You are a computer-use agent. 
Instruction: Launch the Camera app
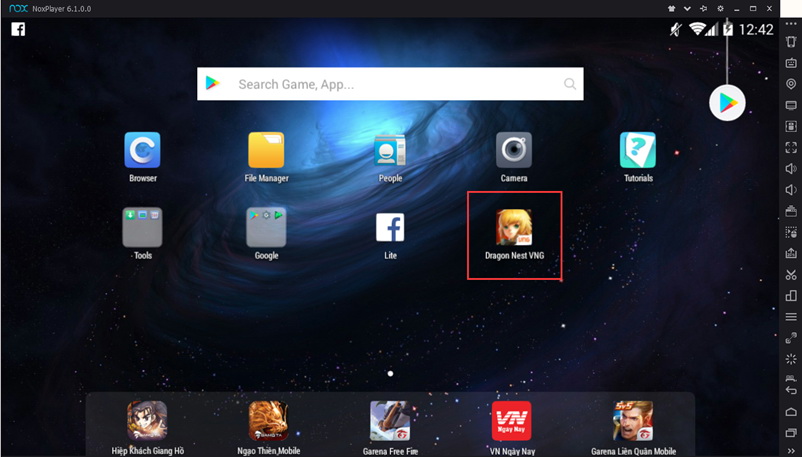pyautogui.click(x=514, y=151)
